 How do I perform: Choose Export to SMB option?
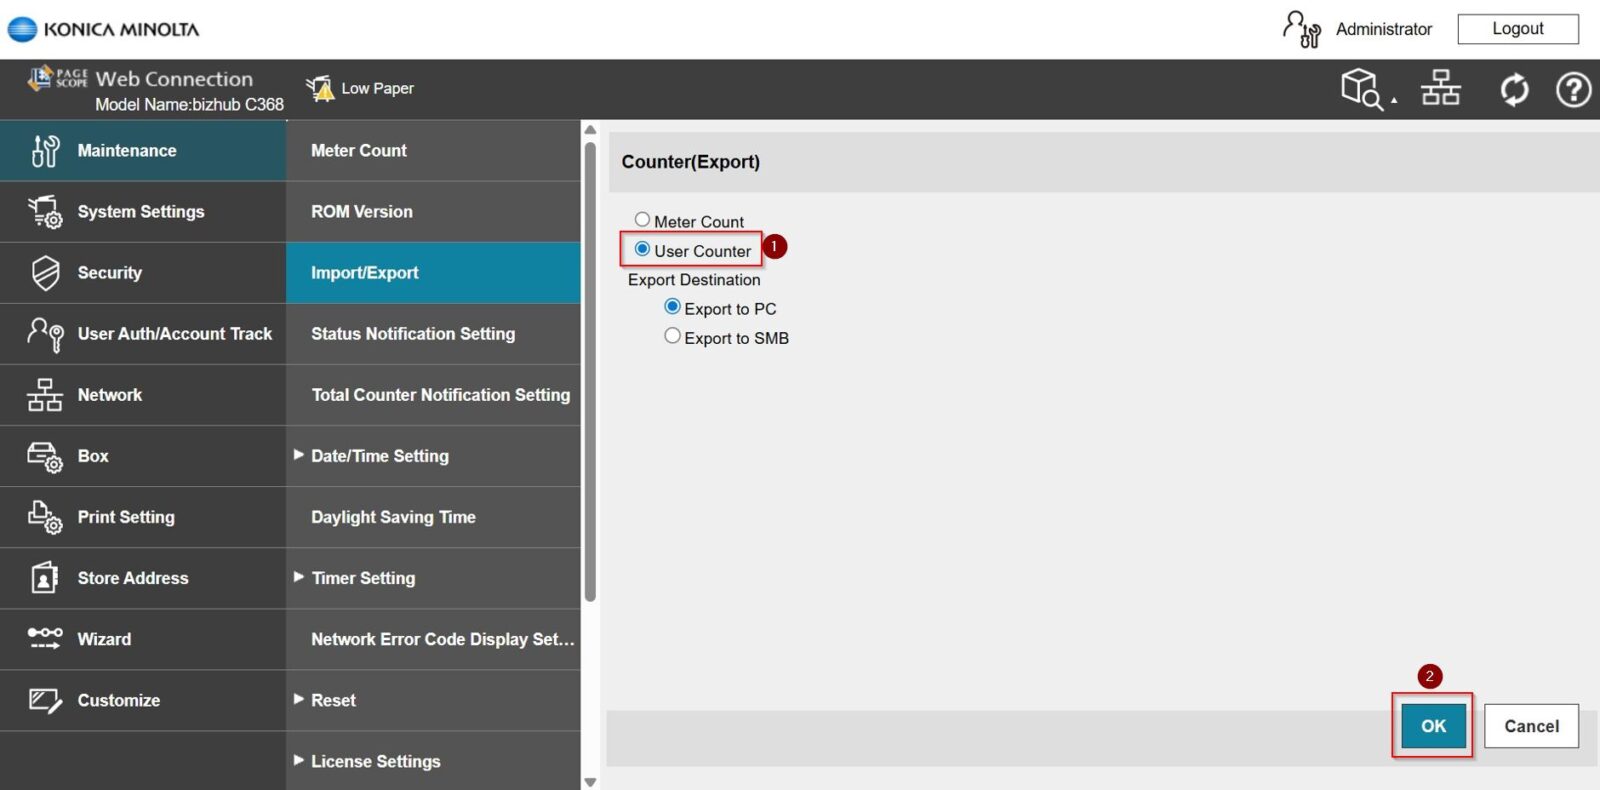[673, 336]
